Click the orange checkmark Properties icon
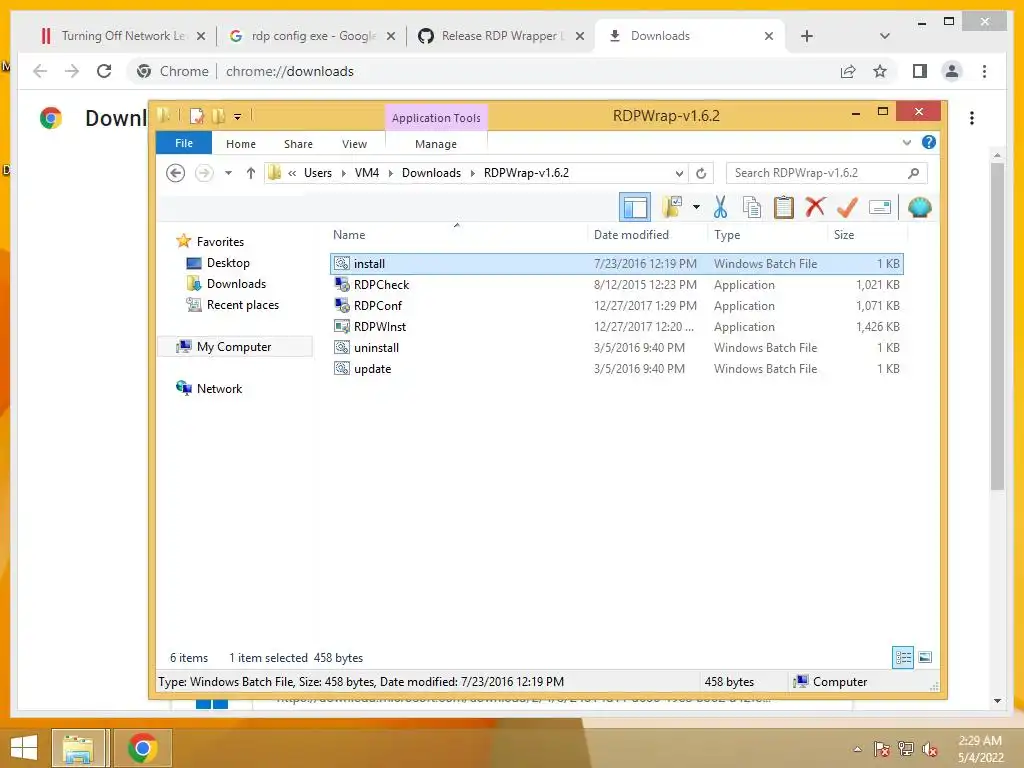 coord(847,207)
